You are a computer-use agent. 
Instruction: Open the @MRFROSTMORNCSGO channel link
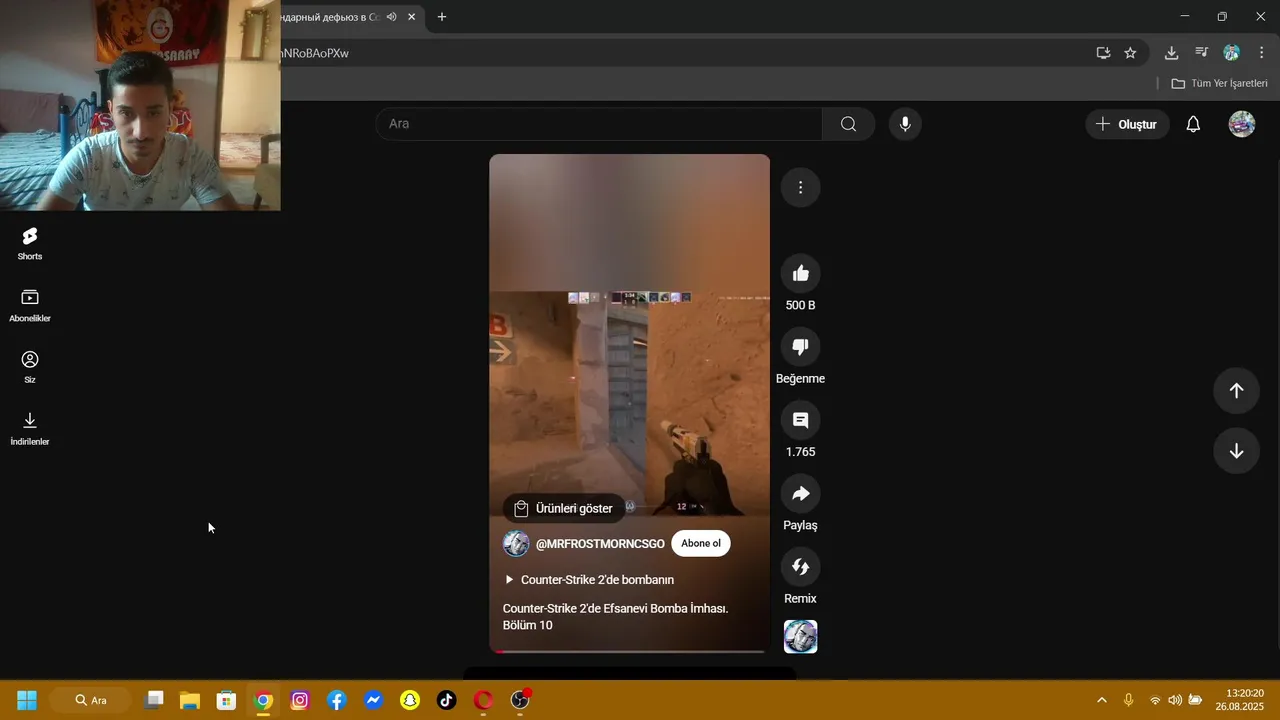600,544
